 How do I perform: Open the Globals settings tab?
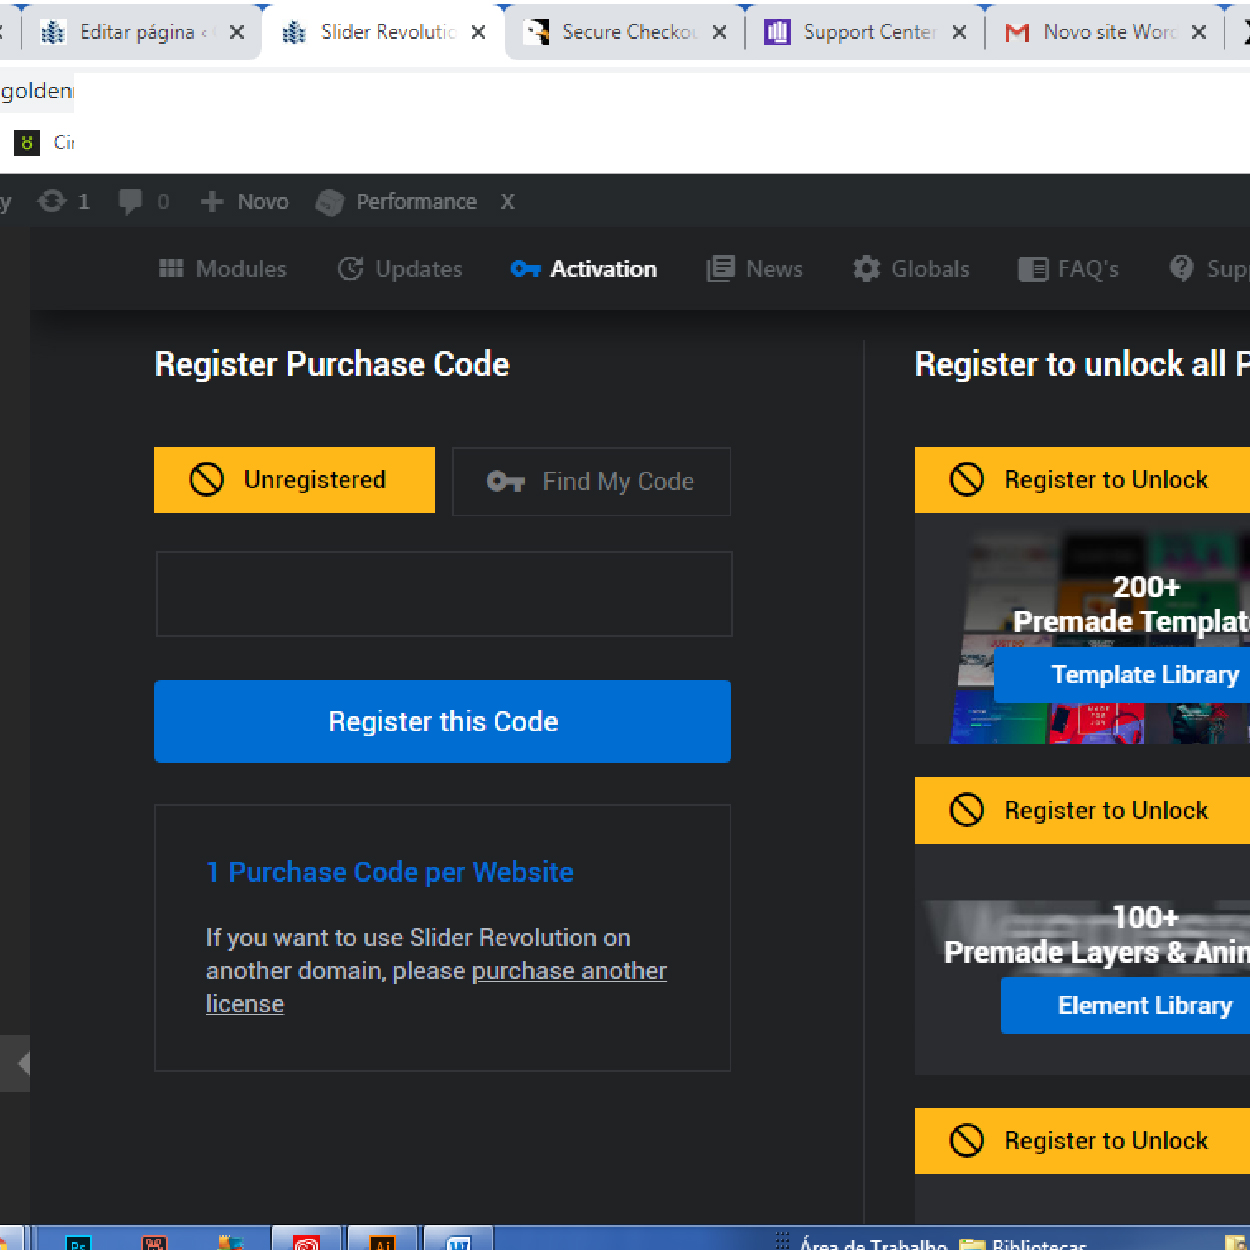(911, 269)
